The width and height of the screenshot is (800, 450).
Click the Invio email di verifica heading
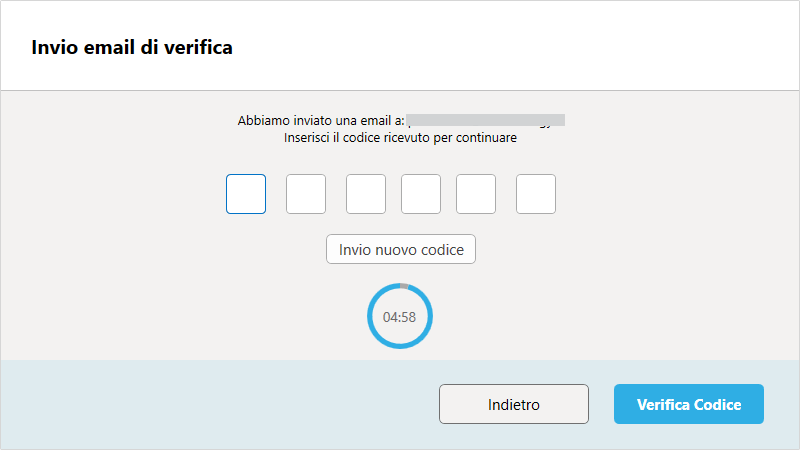tap(132, 47)
